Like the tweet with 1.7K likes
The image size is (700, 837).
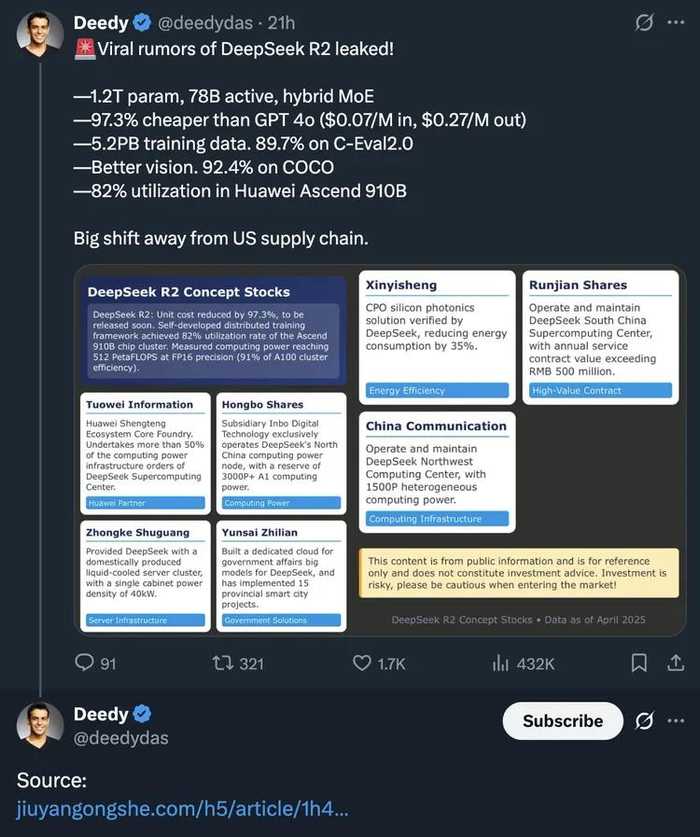366,663
